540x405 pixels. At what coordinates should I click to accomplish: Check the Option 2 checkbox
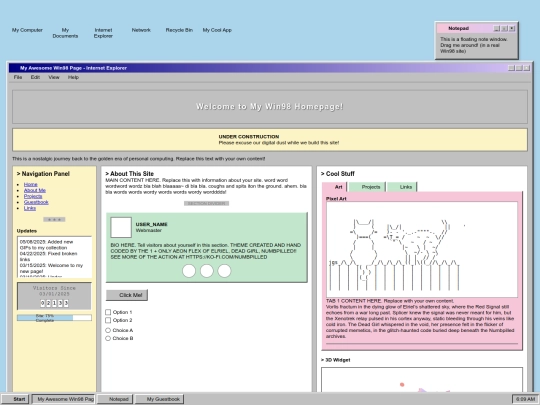point(108,320)
